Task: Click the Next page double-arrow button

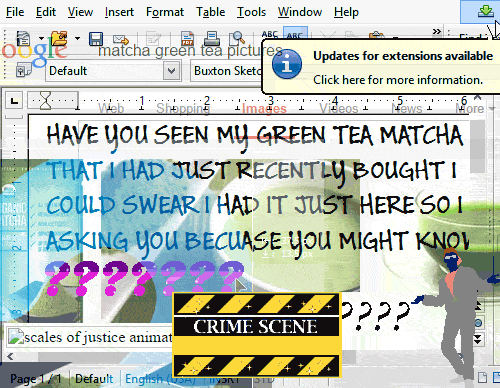Action: [x=478, y=340]
